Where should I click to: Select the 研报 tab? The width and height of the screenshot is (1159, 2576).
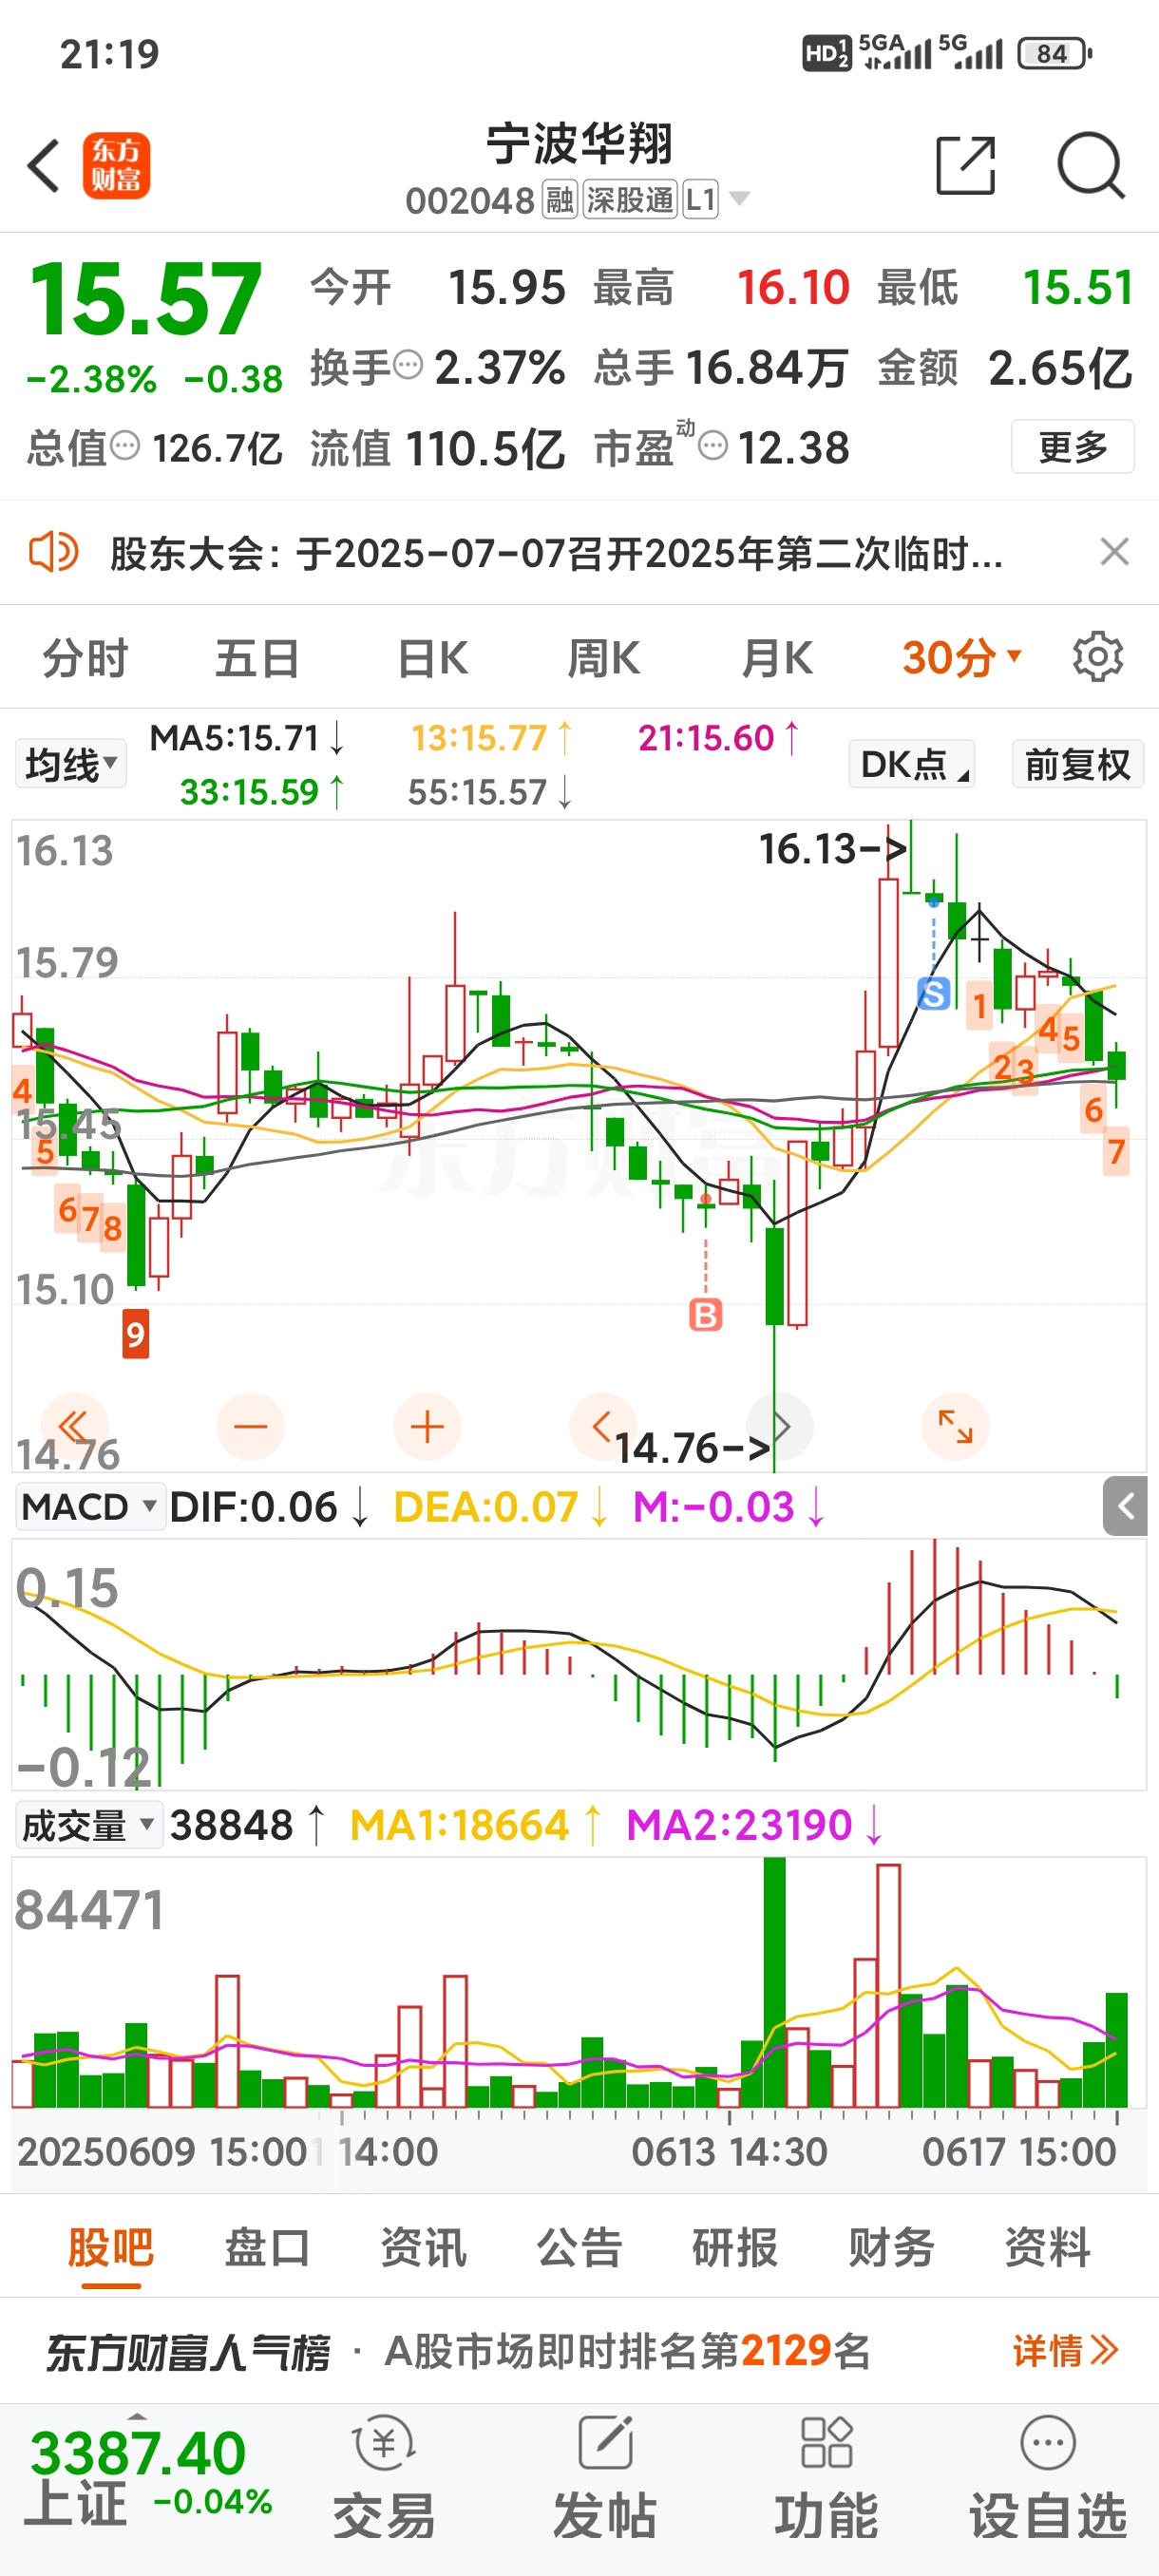[735, 2248]
